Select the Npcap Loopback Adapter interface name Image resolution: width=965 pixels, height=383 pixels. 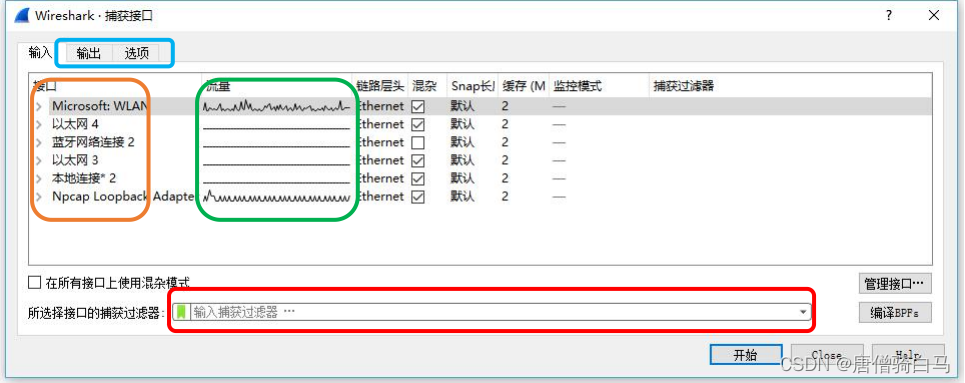point(123,197)
